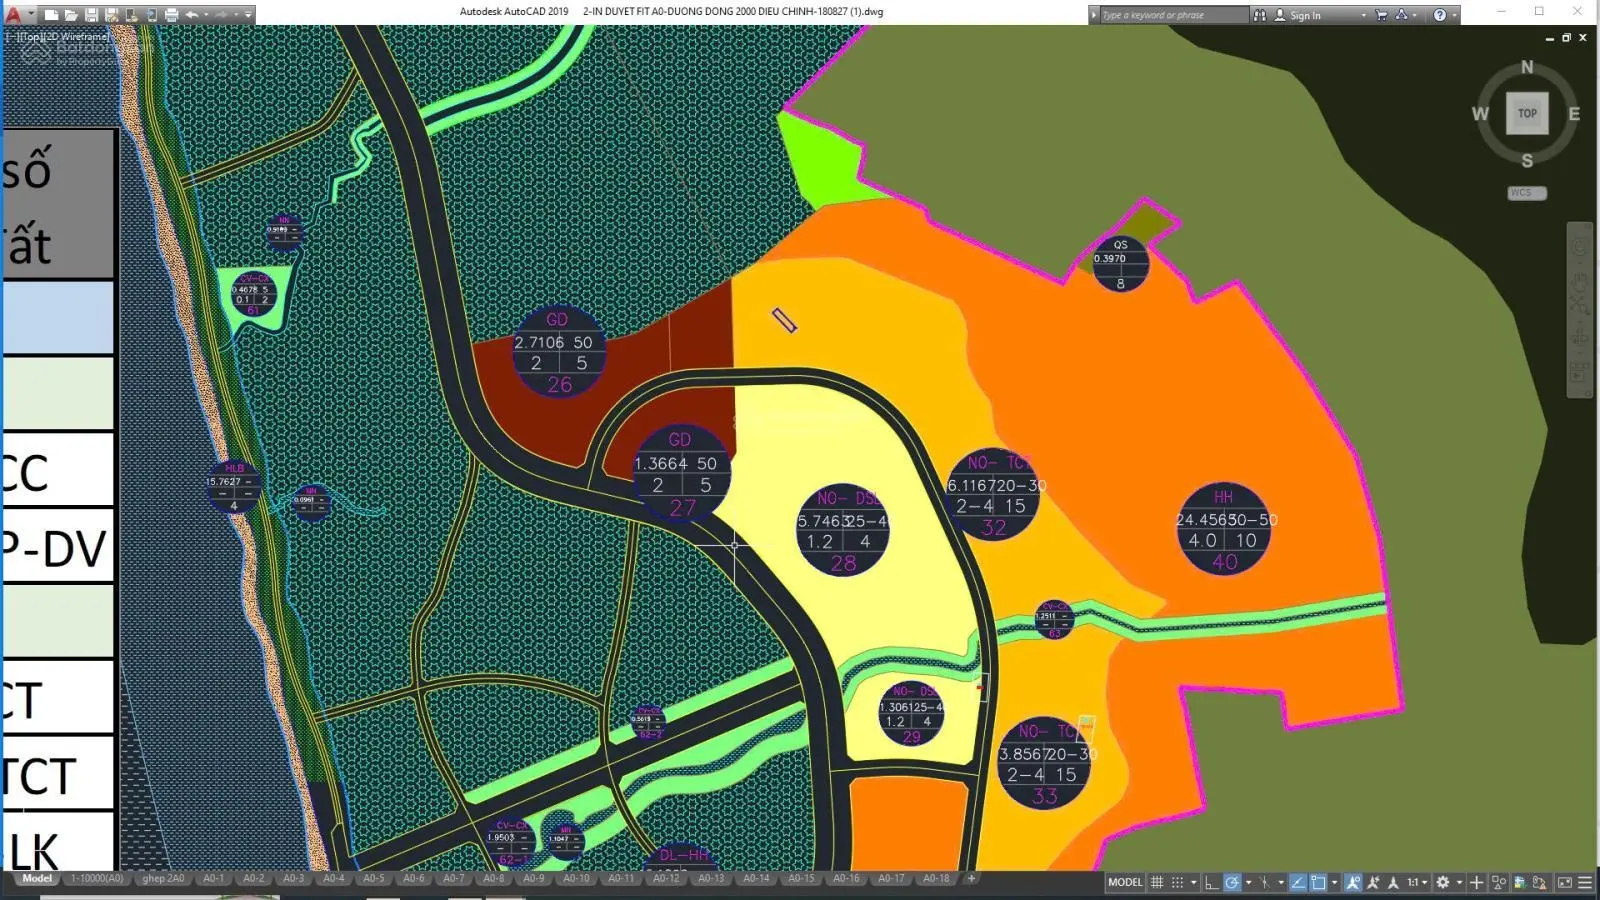The height and width of the screenshot is (900, 1600).
Task: Toggle Ortho mode
Action: (1211, 882)
